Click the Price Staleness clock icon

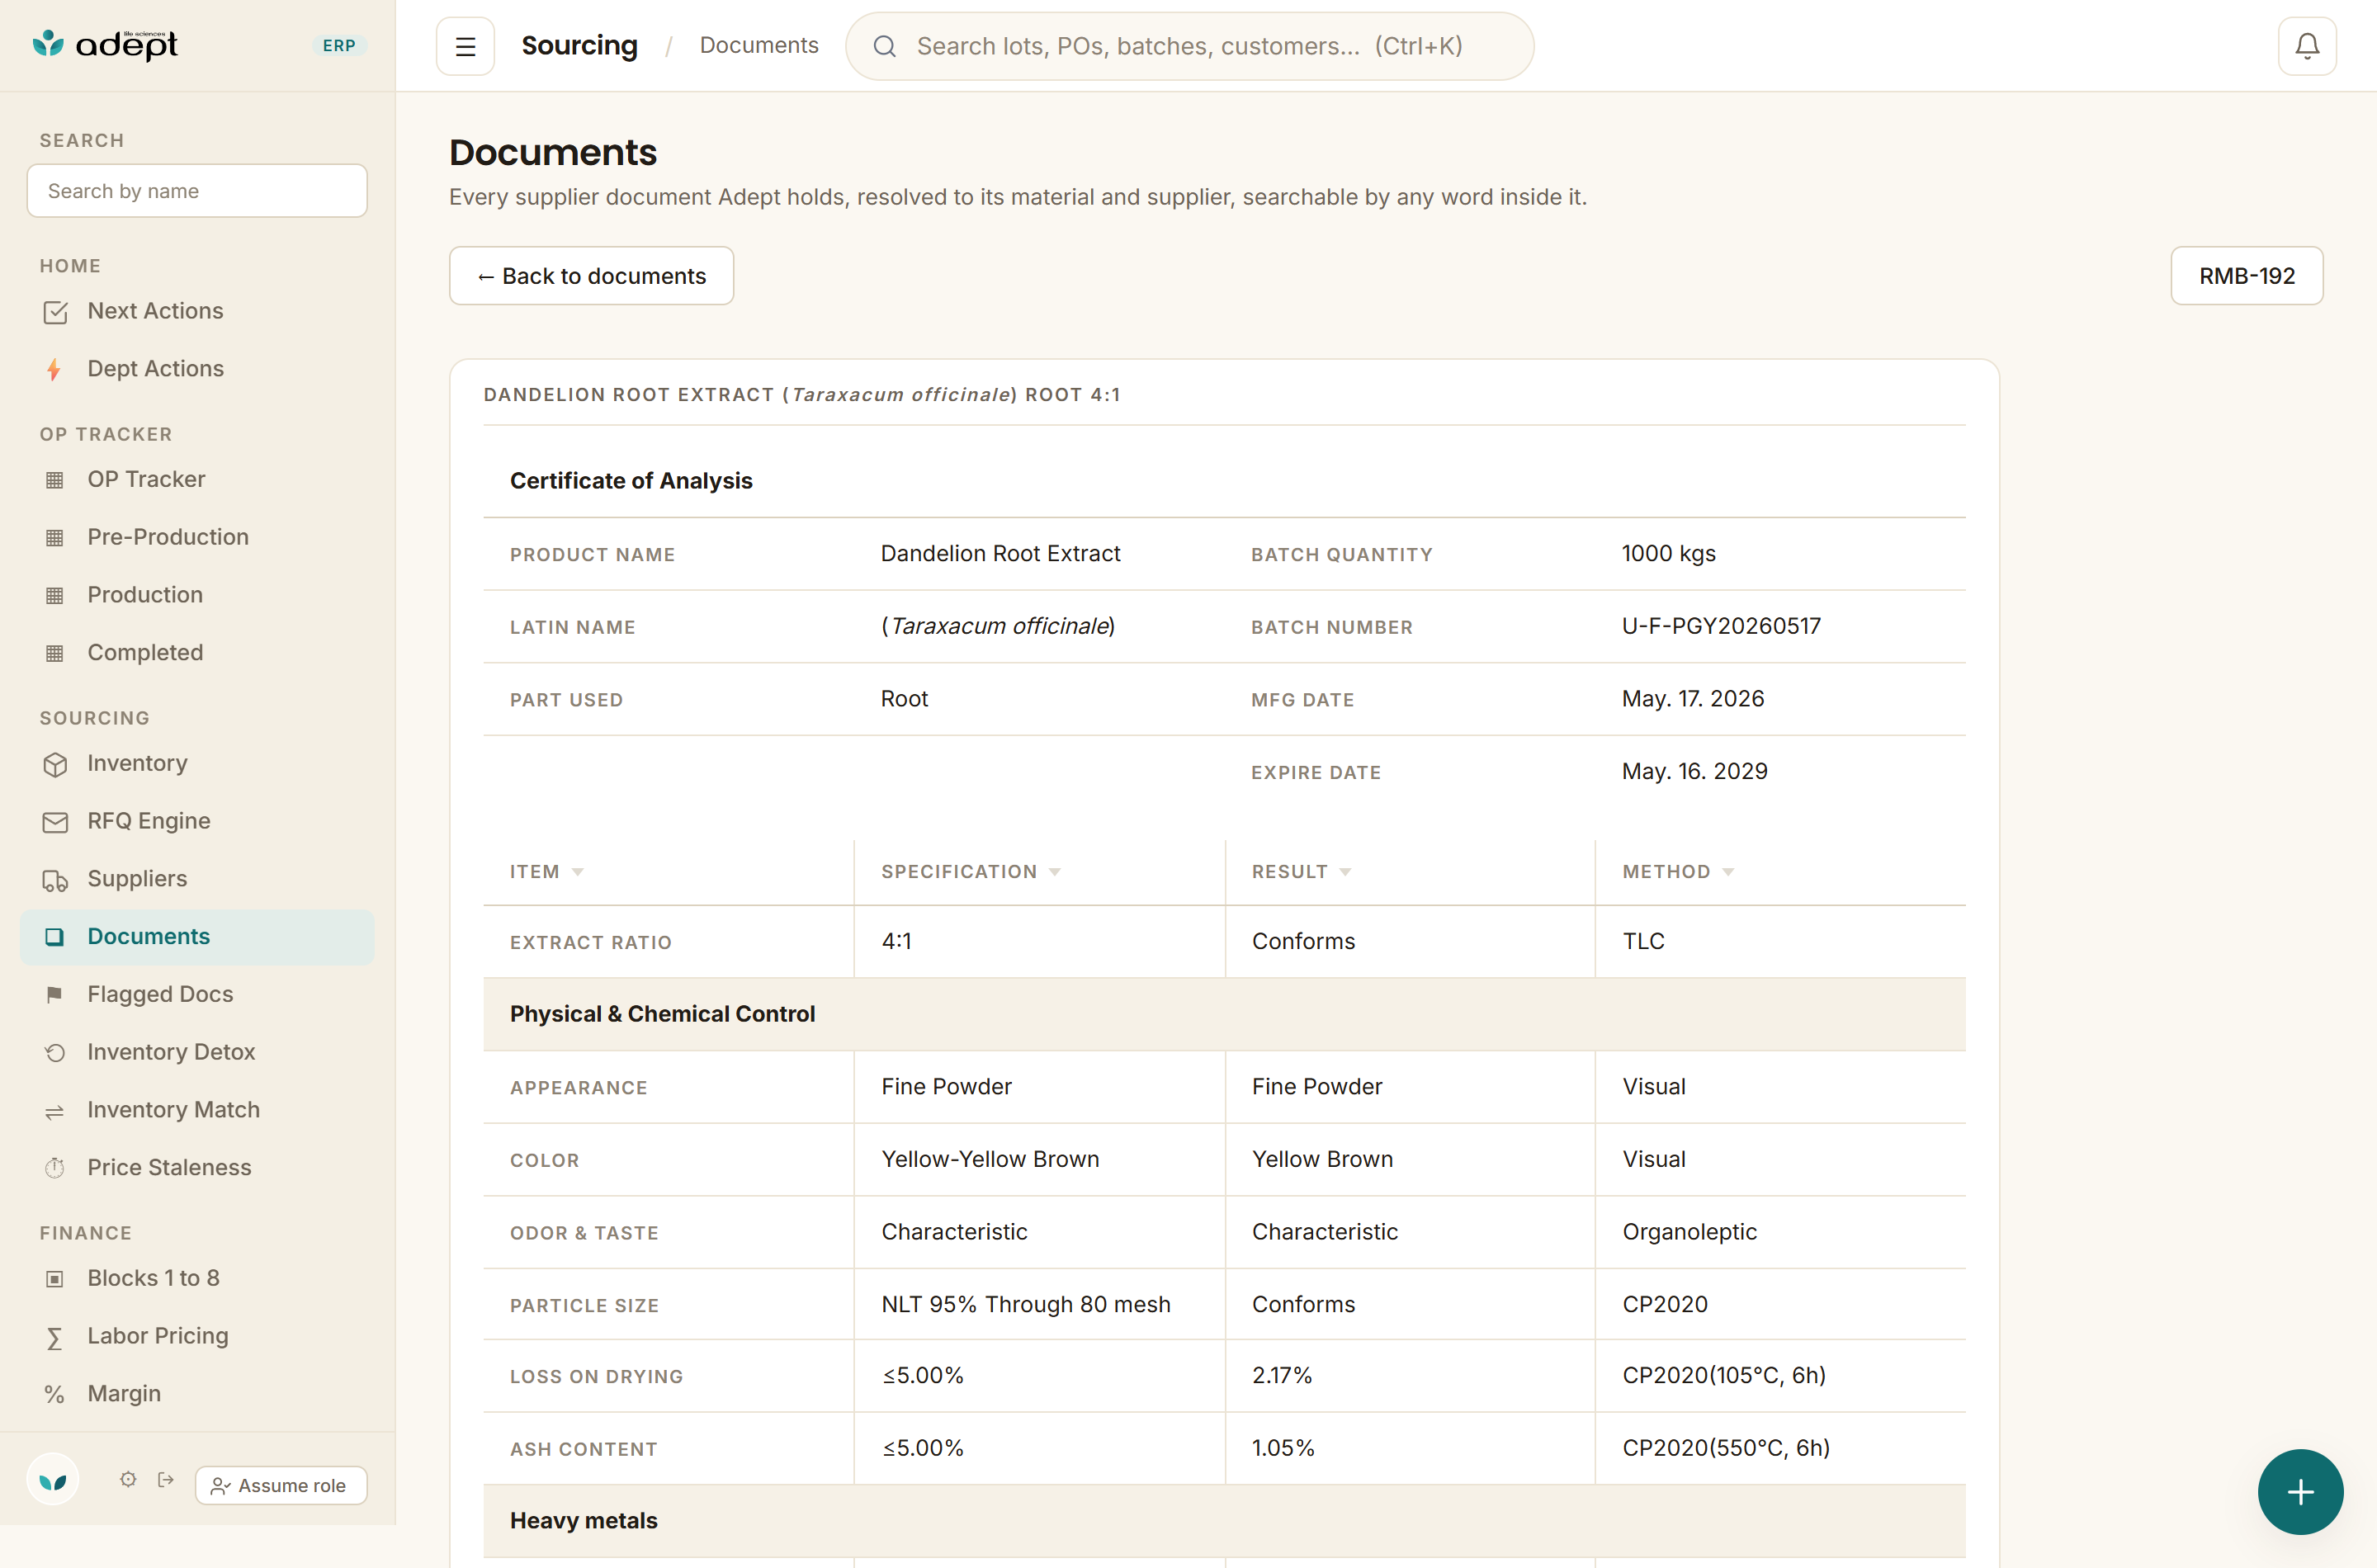(x=55, y=1167)
